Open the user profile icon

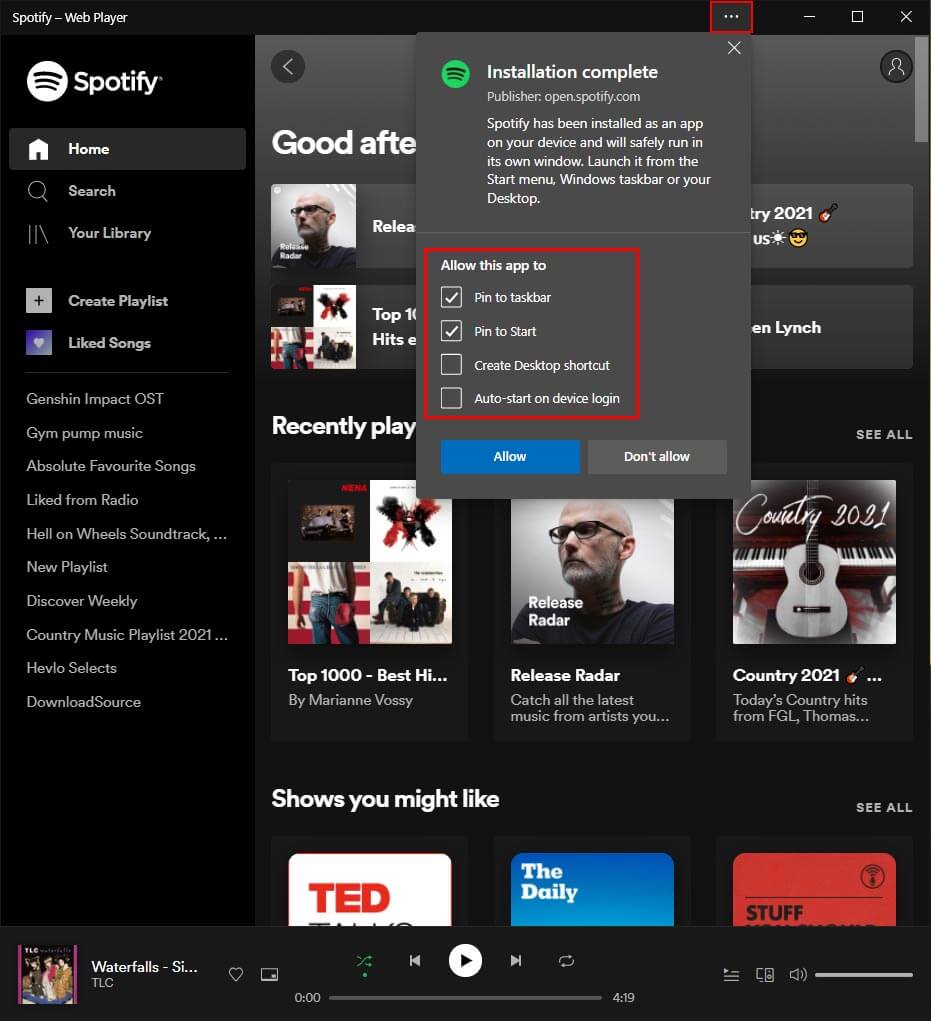tap(896, 66)
